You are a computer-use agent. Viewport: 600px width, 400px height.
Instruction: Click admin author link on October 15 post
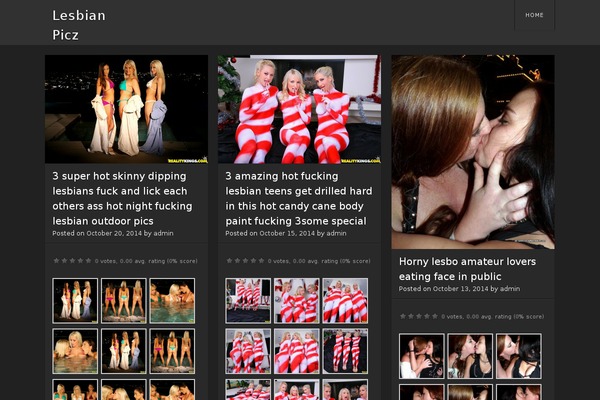(x=336, y=233)
